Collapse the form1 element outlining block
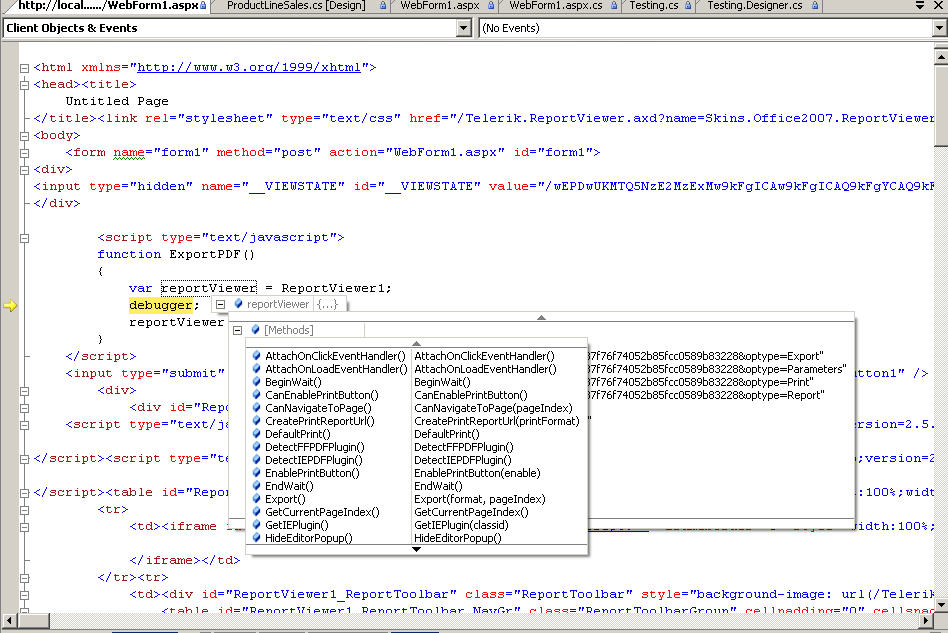948x633 pixels. [25, 153]
